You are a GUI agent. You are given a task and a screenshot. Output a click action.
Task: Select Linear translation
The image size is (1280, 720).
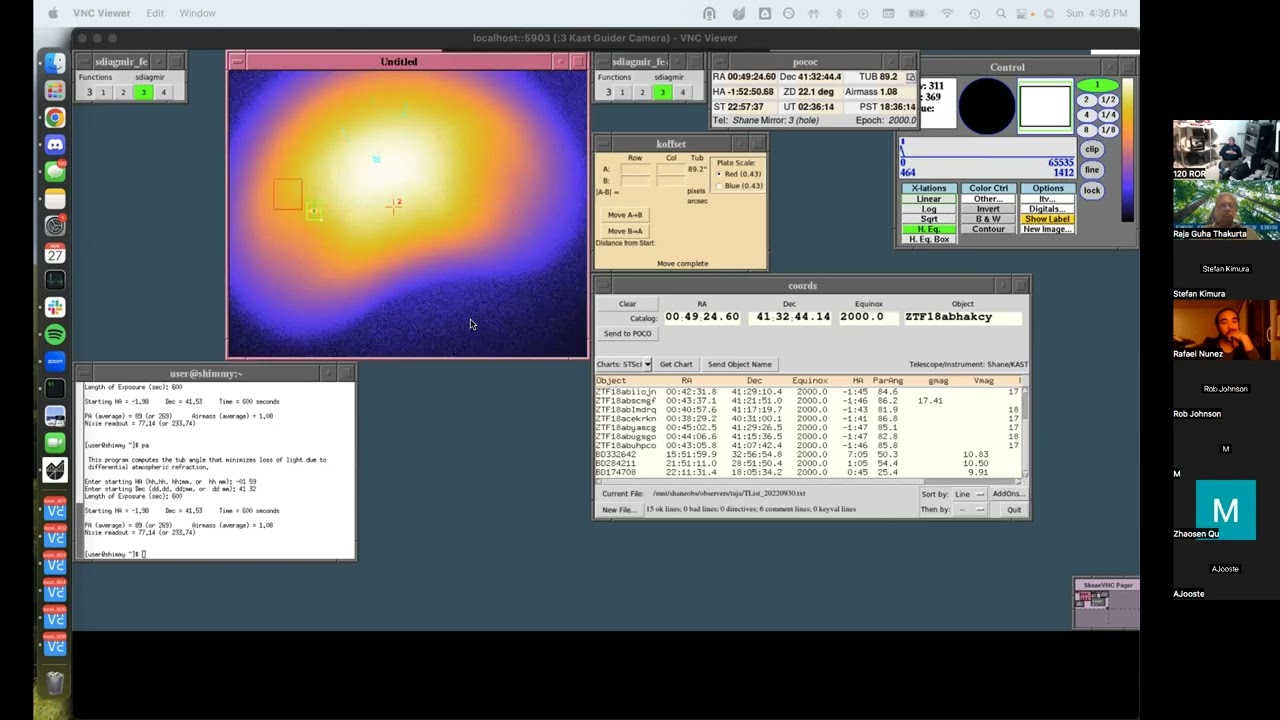pyautogui.click(x=929, y=199)
